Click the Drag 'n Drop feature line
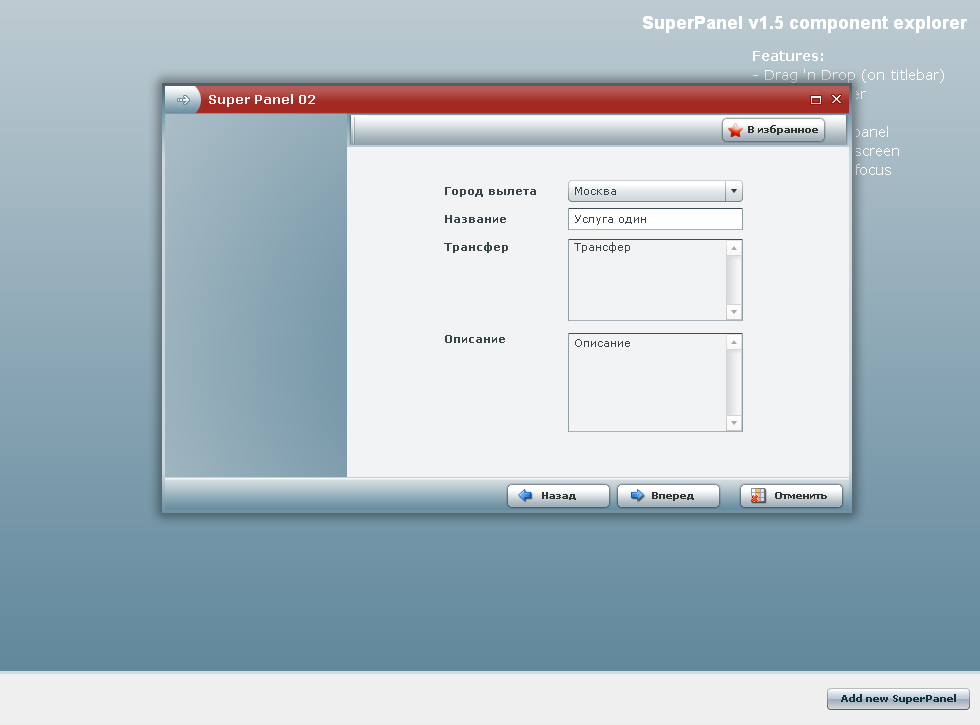This screenshot has width=980, height=725. coord(848,75)
